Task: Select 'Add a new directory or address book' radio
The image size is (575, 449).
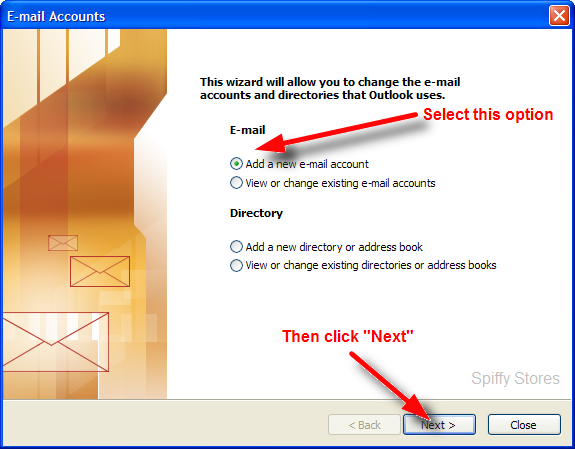Action: tap(236, 247)
